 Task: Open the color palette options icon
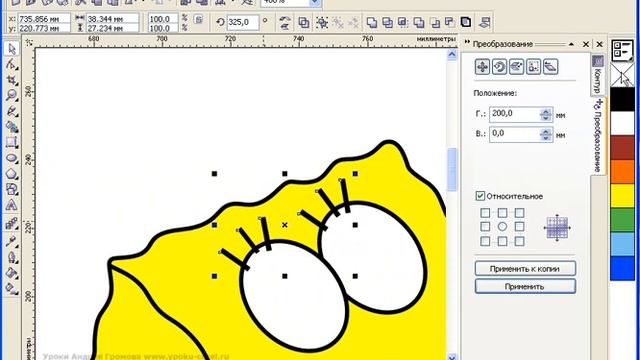coord(622,50)
